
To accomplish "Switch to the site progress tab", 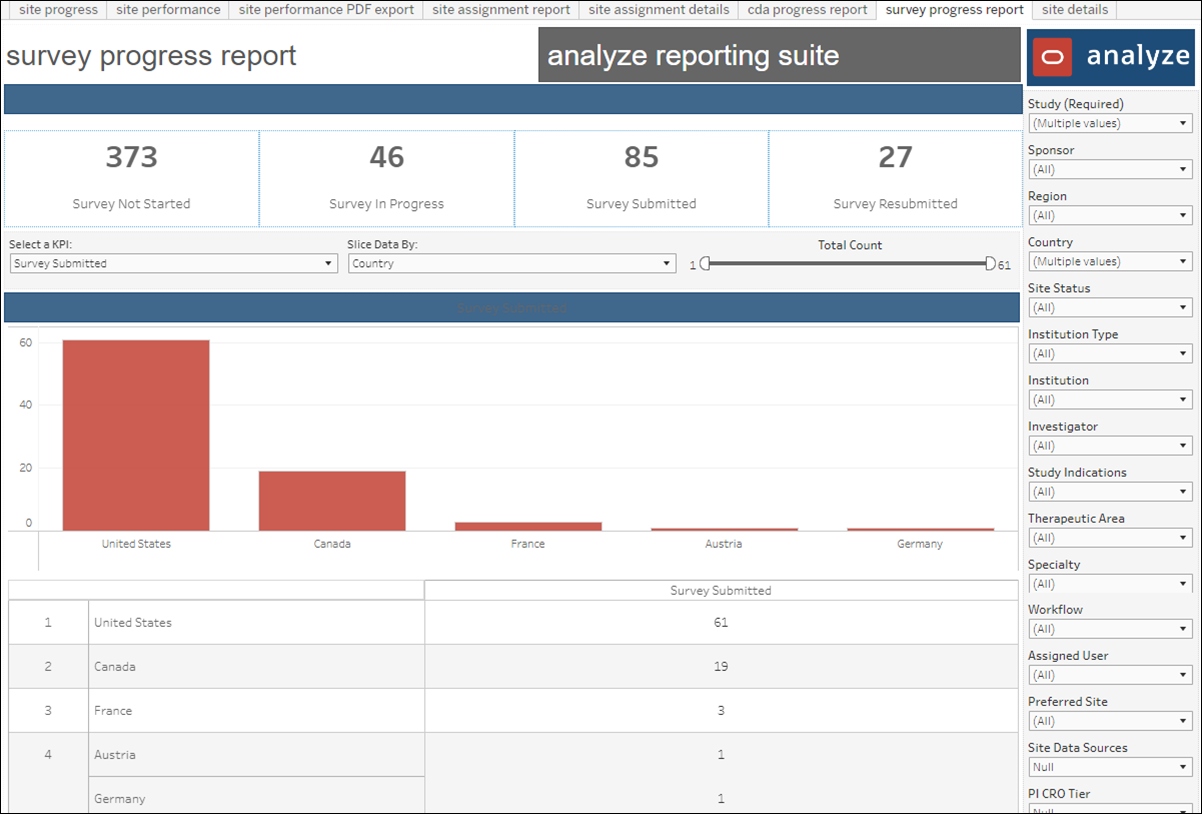I will pos(58,10).
